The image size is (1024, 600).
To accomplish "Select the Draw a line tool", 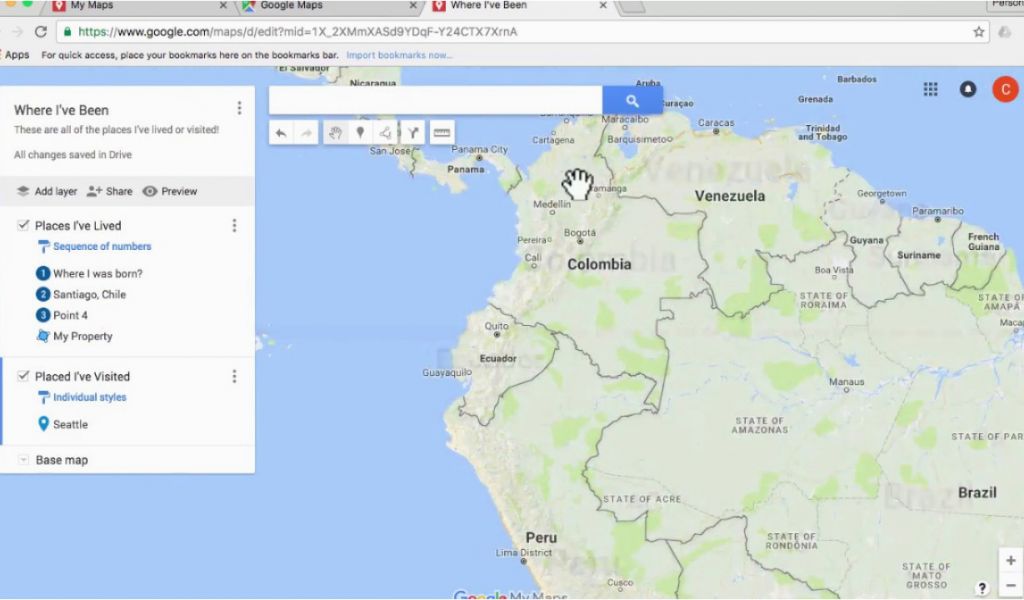I will pyautogui.click(x=385, y=133).
